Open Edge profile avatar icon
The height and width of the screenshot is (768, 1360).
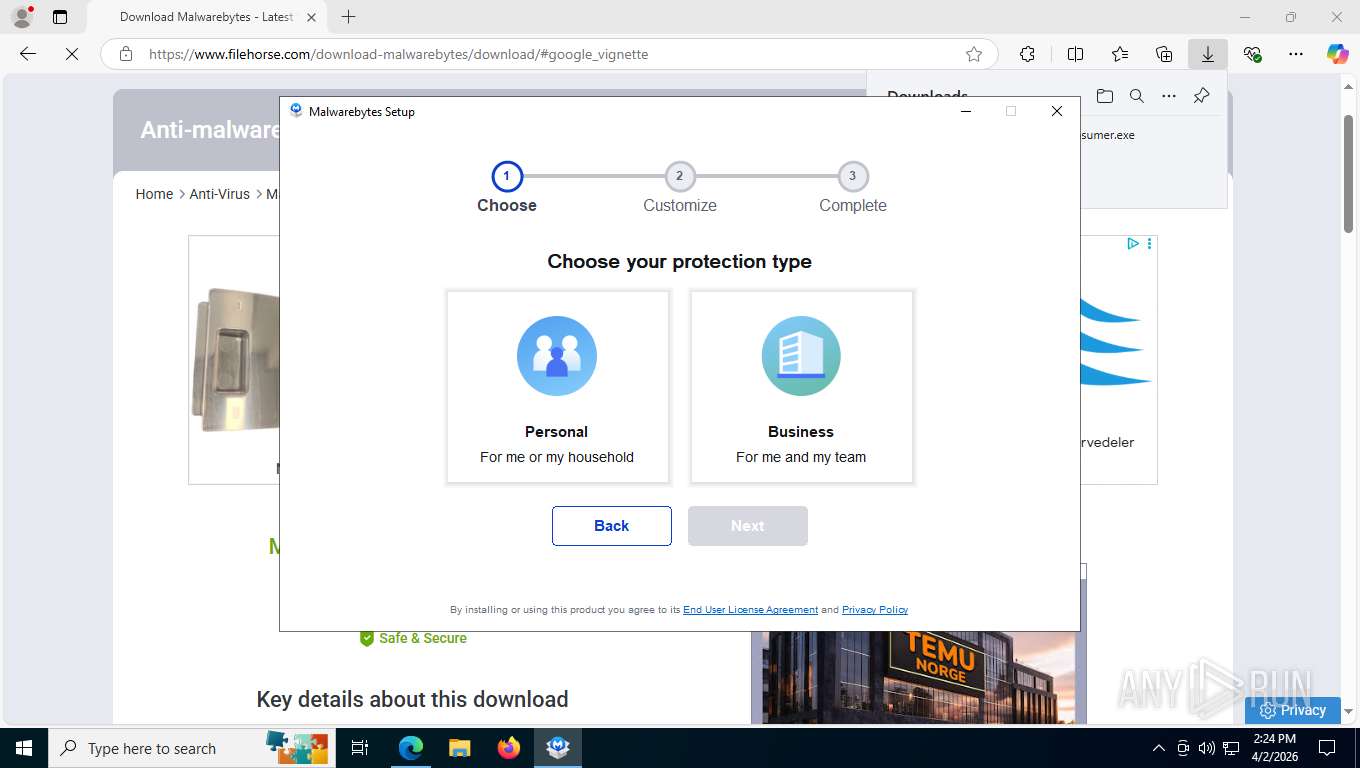click(21, 17)
